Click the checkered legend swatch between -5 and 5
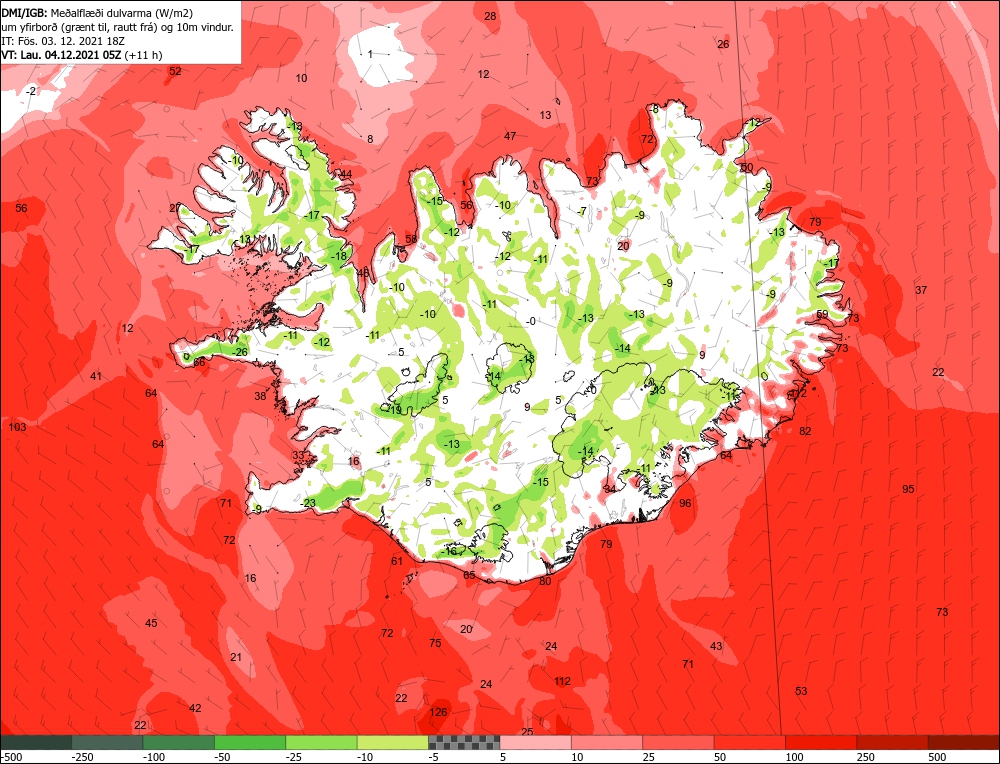 click(x=464, y=742)
